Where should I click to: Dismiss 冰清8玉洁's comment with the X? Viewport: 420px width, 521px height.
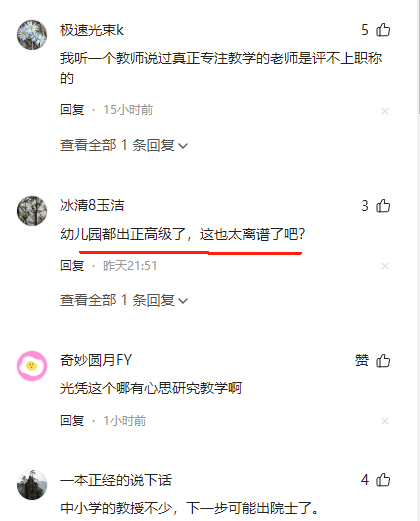(385, 266)
